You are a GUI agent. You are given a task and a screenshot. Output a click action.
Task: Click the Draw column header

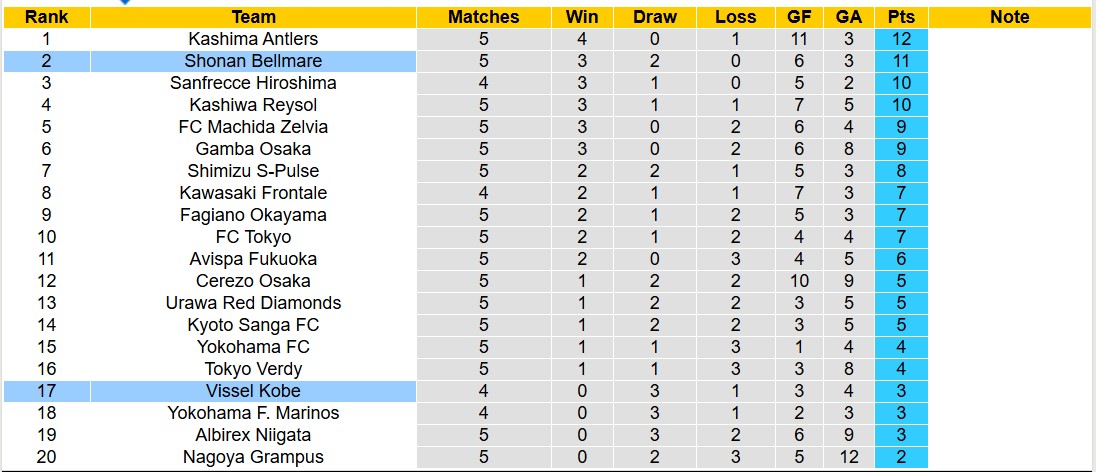pos(655,17)
